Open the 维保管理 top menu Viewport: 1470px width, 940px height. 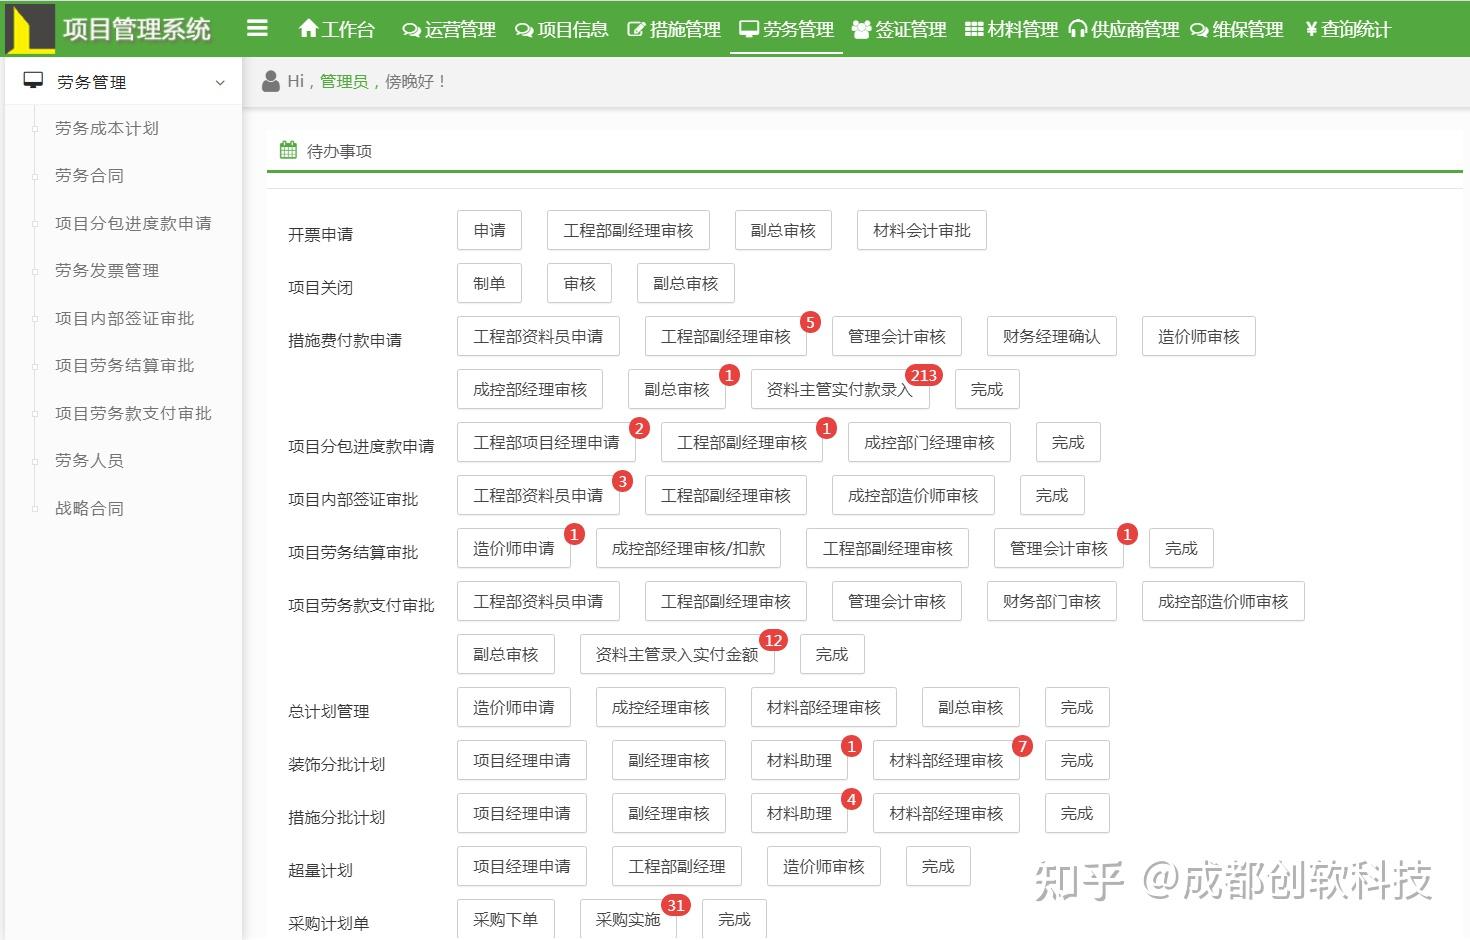pyautogui.click(x=1237, y=29)
